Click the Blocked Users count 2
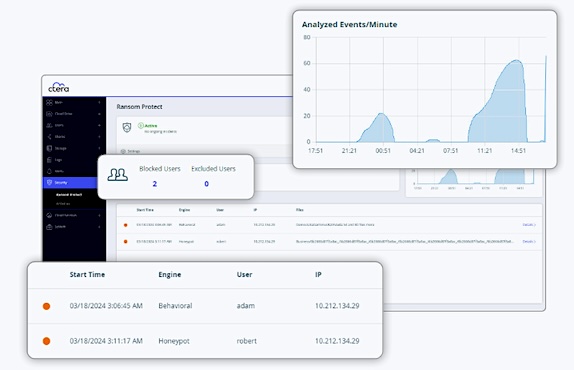This screenshot has width=574, height=370. (155, 184)
